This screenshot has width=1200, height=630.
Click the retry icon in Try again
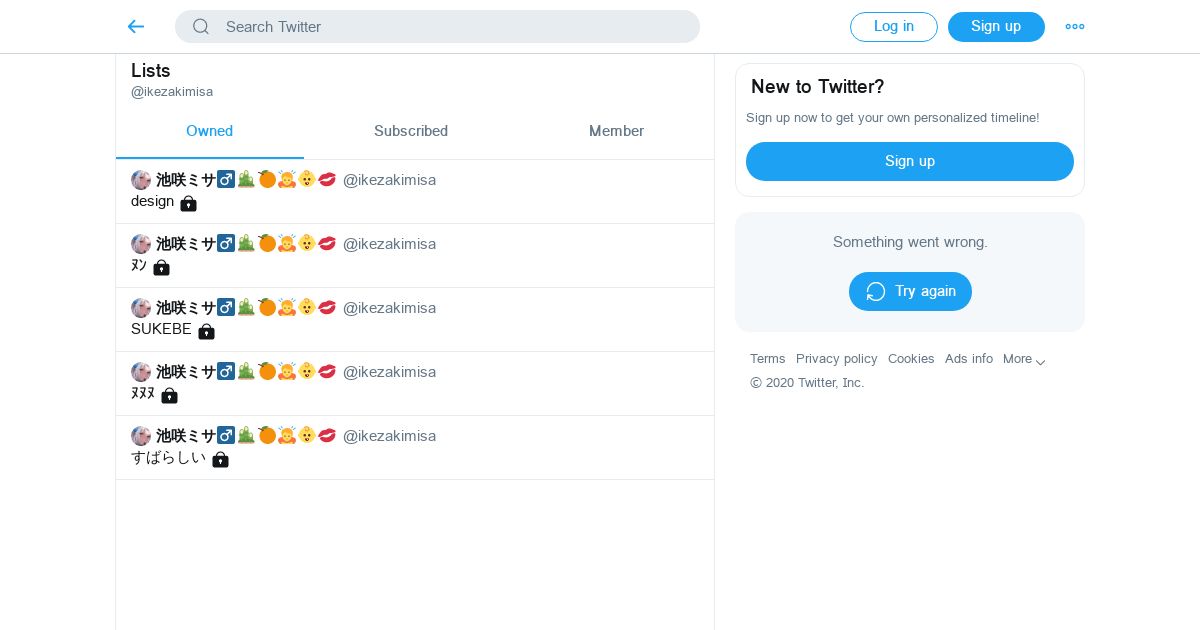point(876,291)
